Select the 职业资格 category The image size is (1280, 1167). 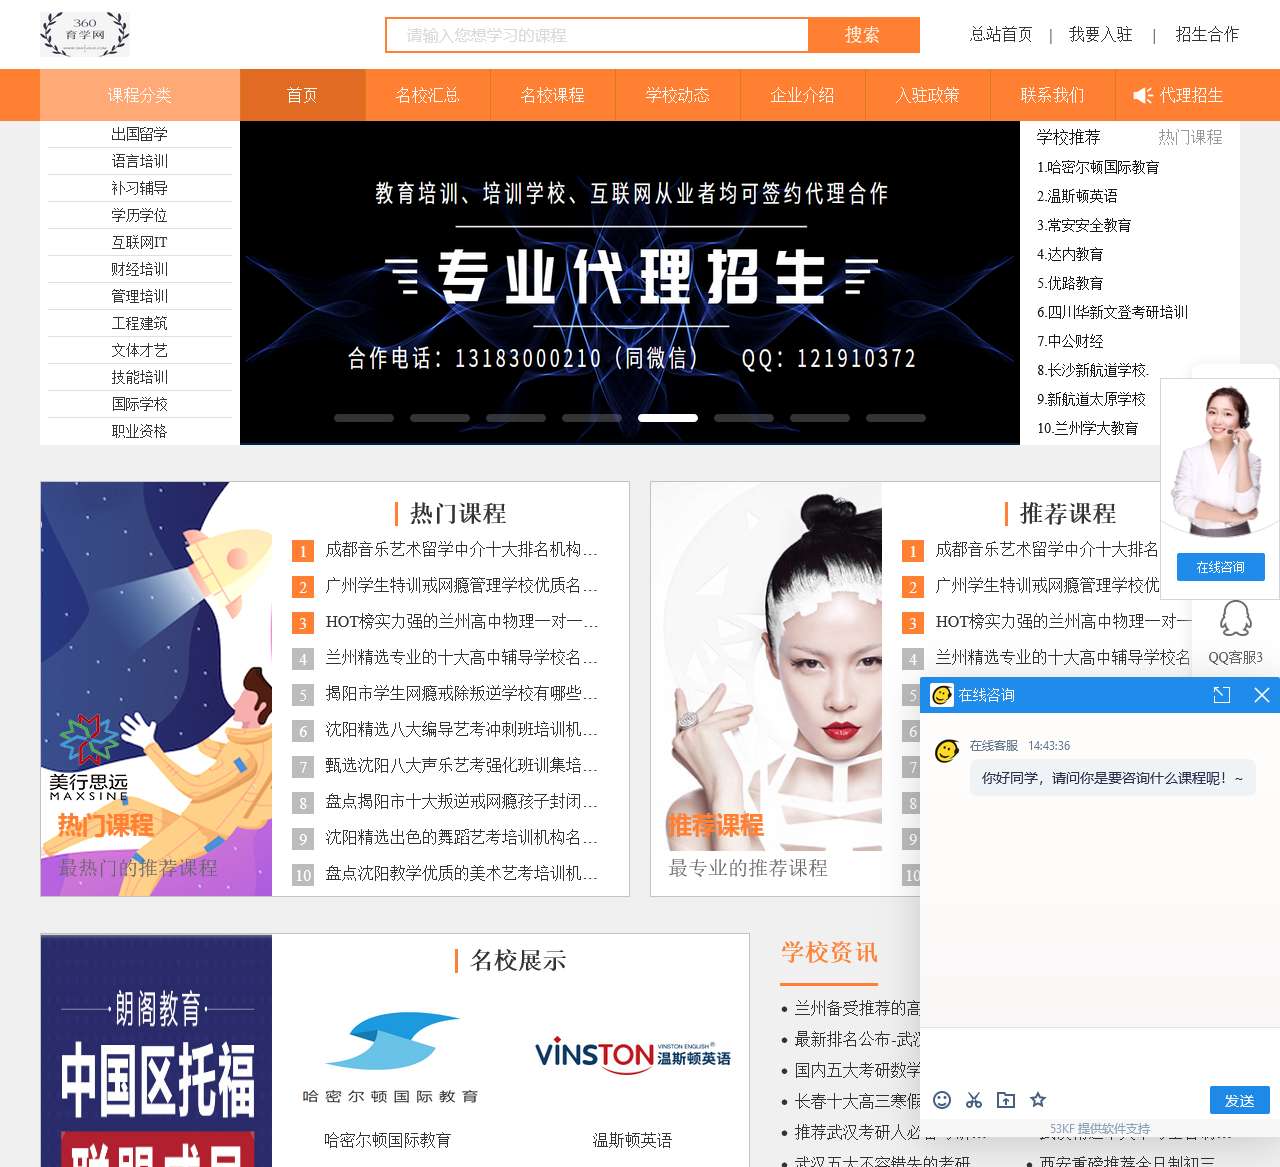[x=140, y=431]
